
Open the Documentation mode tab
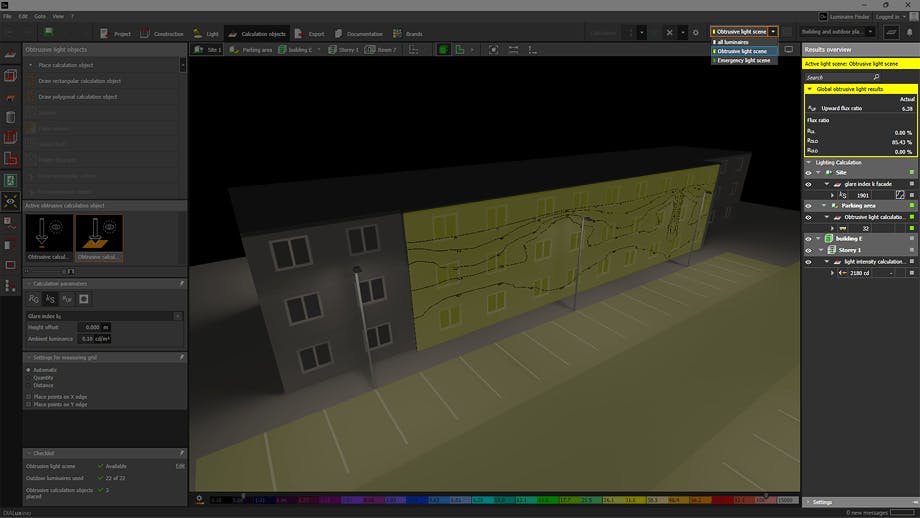coord(358,33)
